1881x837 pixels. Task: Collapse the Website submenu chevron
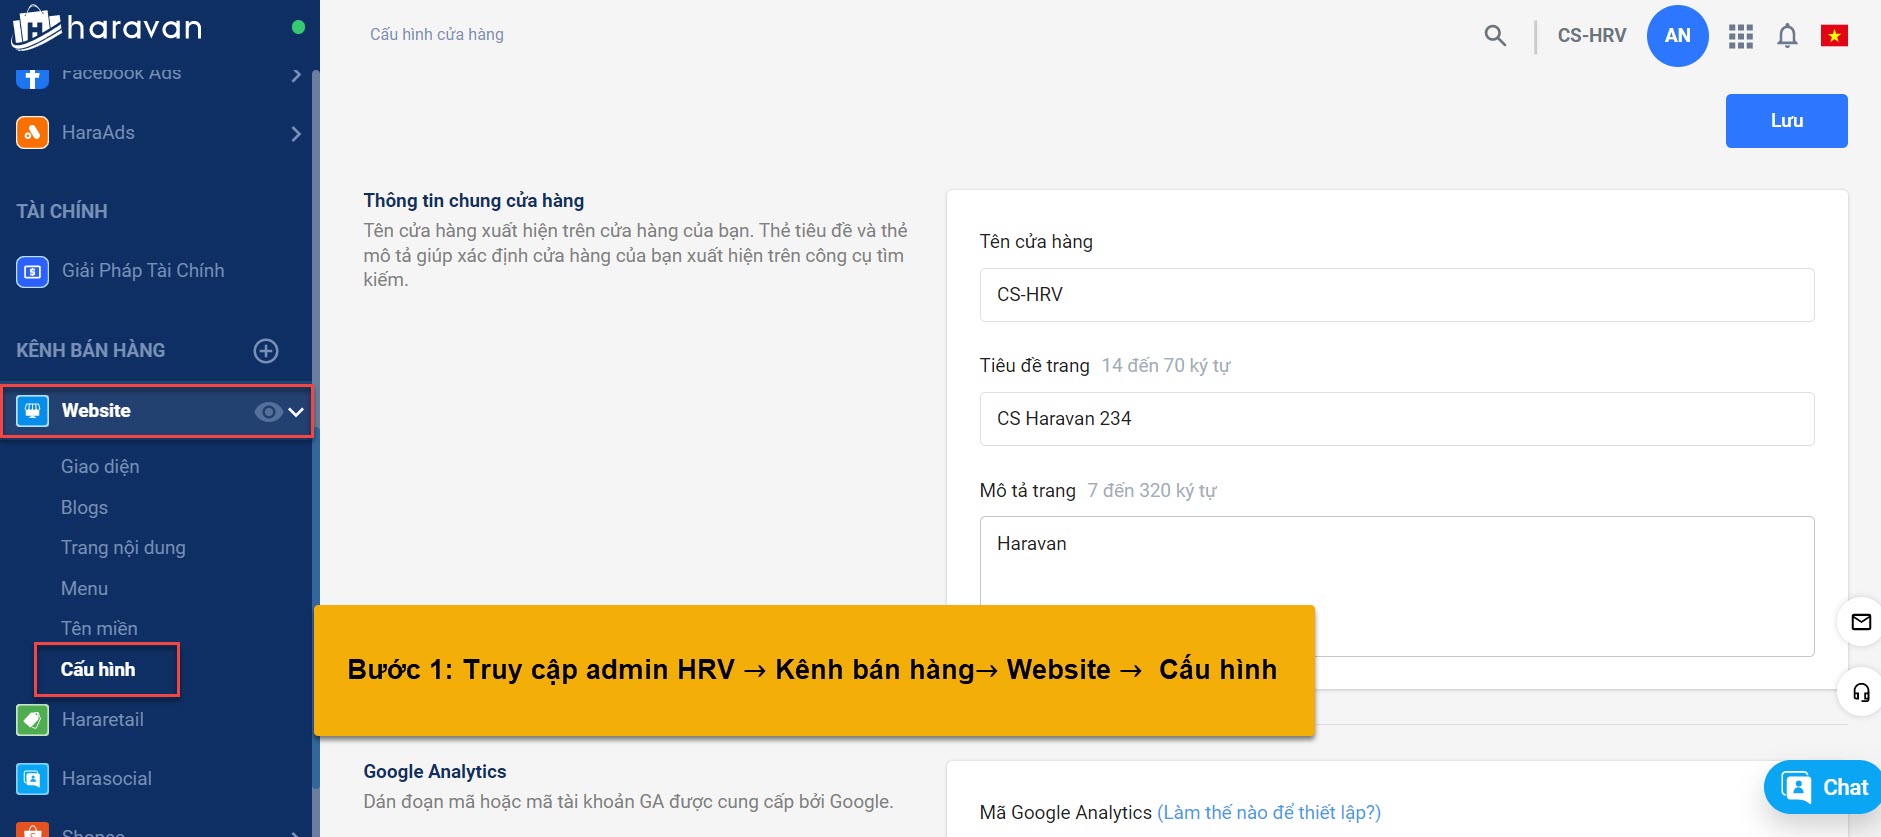[296, 411]
